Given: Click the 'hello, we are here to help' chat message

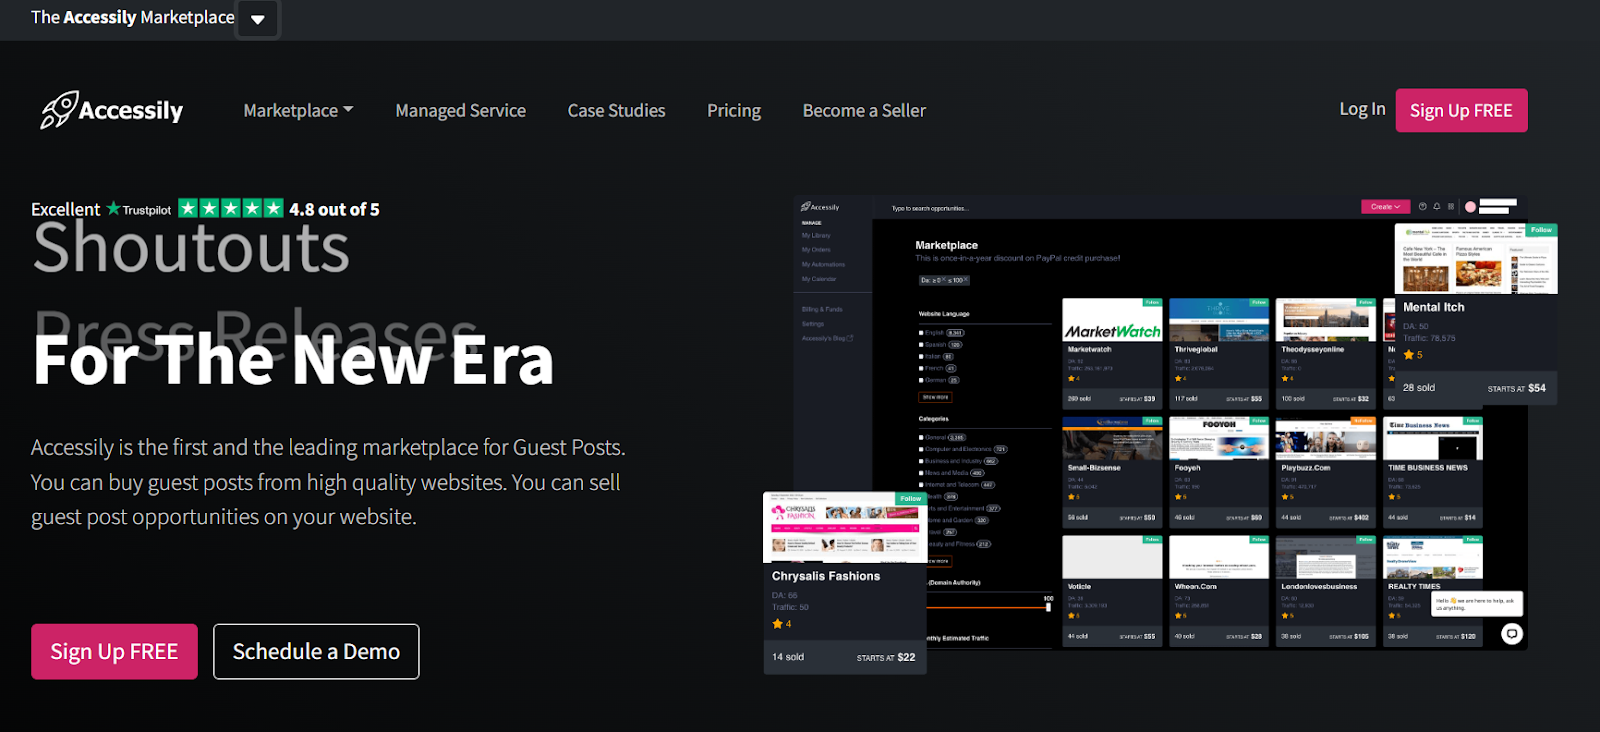Looking at the screenshot, I should coord(1477,604).
